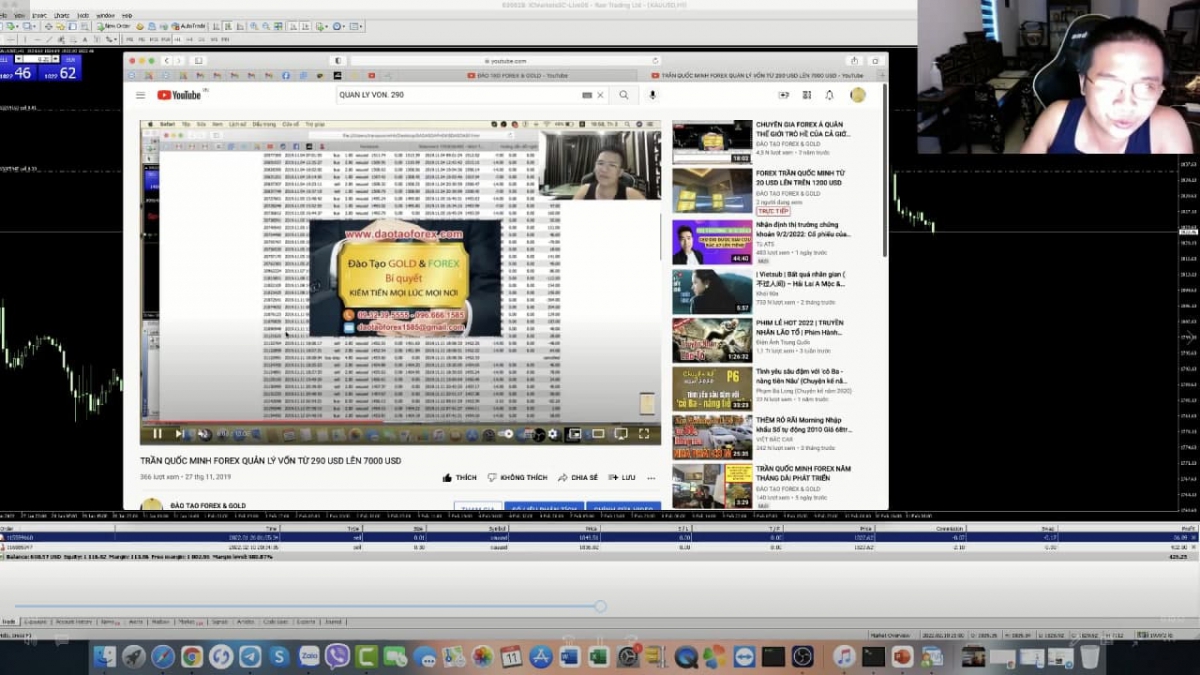
Task: Open Google Chrome from the Dock
Action: (x=192, y=656)
